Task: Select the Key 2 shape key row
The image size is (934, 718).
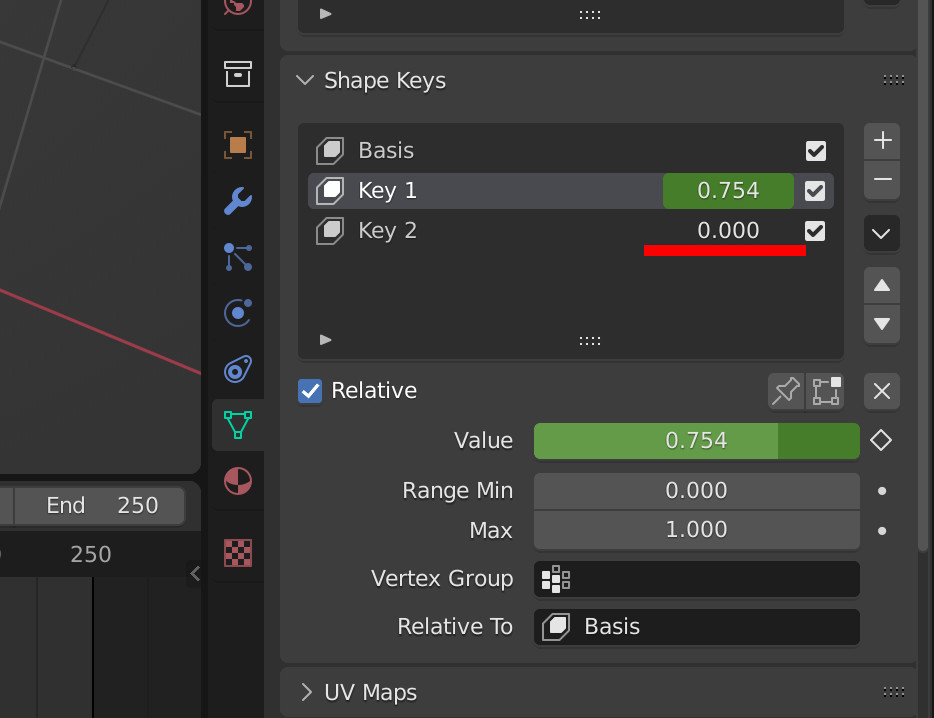Action: click(571, 231)
